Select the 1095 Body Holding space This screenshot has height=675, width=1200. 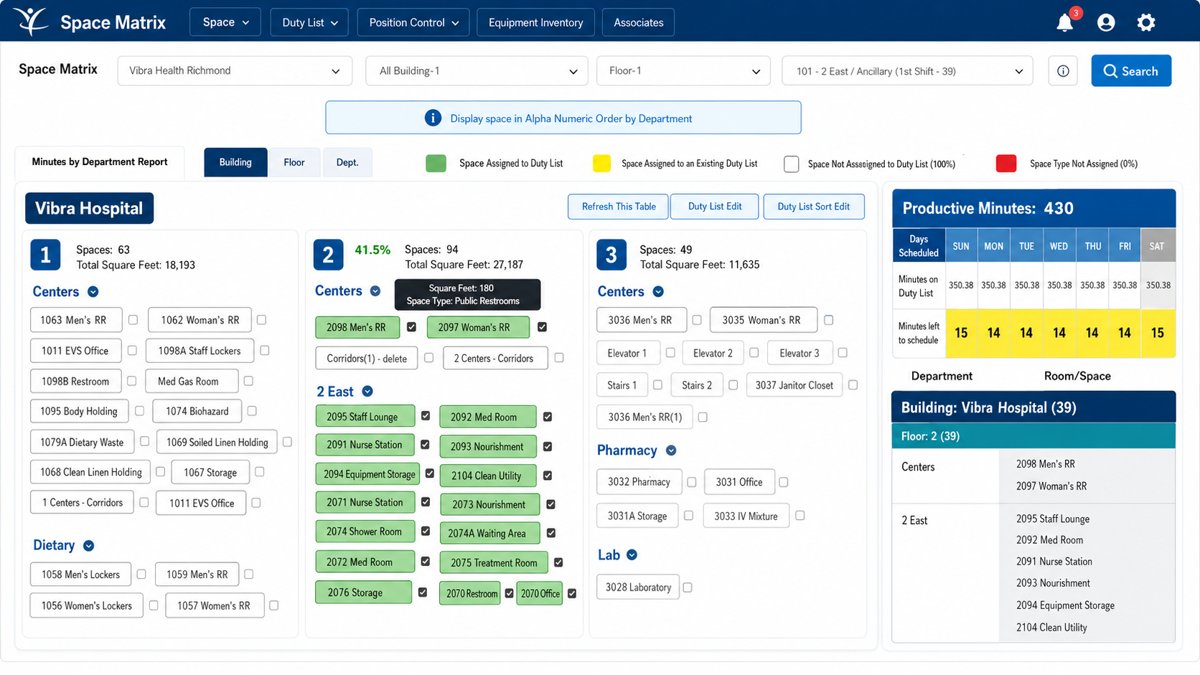click(79, 411)
